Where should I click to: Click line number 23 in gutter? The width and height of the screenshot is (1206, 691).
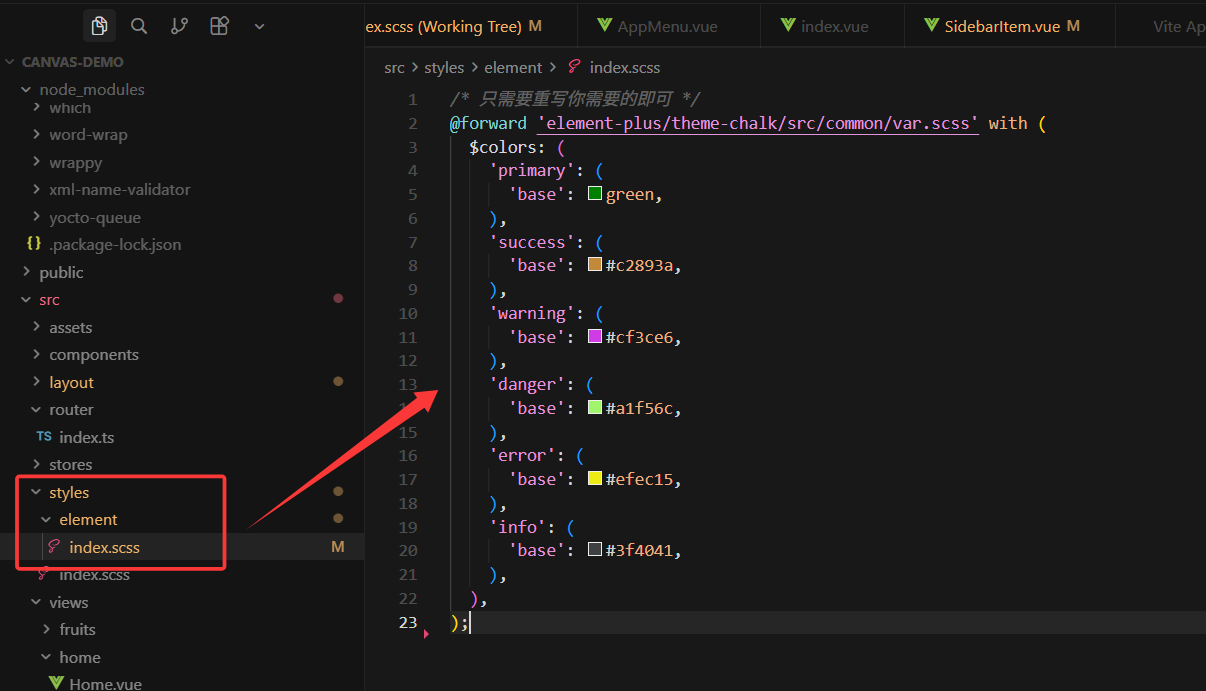click(x=408, y=622)
